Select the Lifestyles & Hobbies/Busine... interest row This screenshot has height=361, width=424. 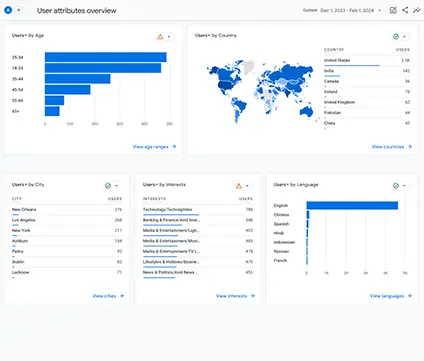click(198, 262)
